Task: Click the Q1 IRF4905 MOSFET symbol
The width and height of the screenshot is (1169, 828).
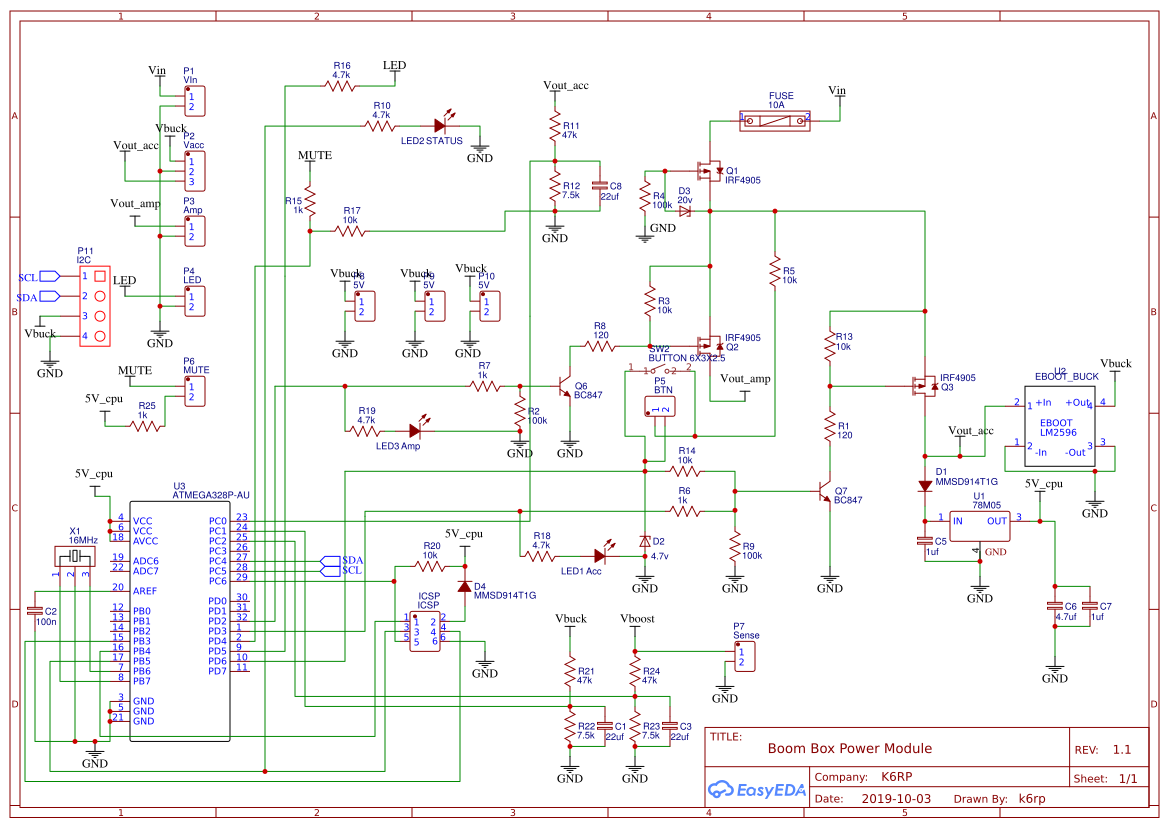Action: click(710, 171)
